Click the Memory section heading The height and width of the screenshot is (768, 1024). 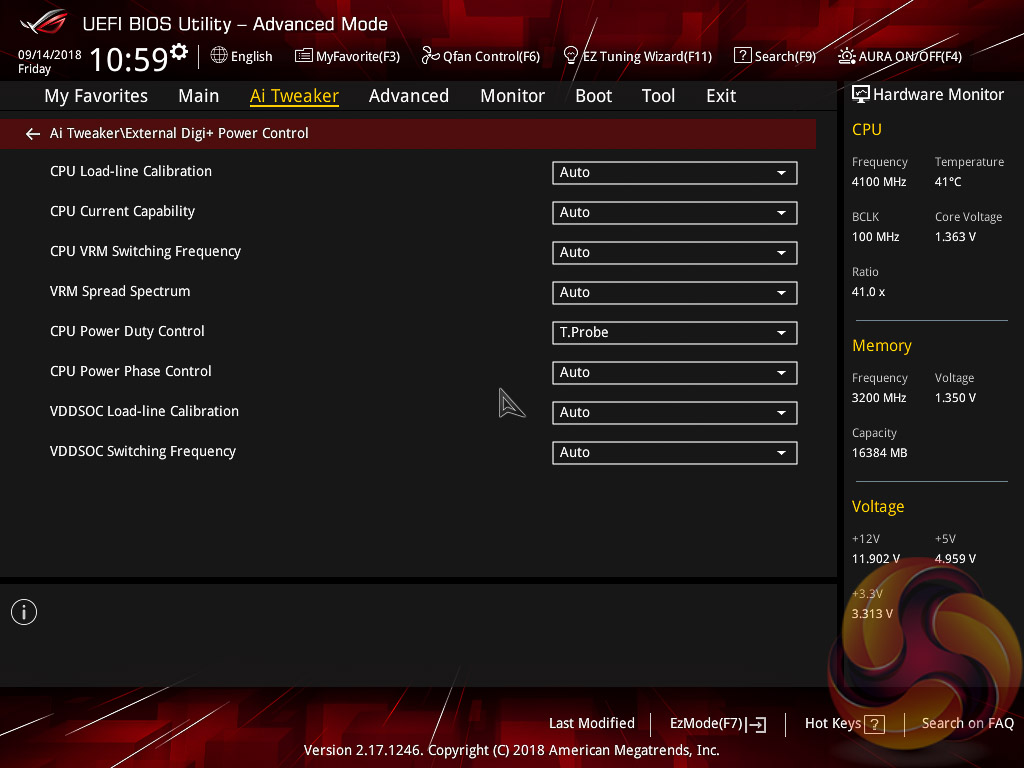(x=882, y=345)
